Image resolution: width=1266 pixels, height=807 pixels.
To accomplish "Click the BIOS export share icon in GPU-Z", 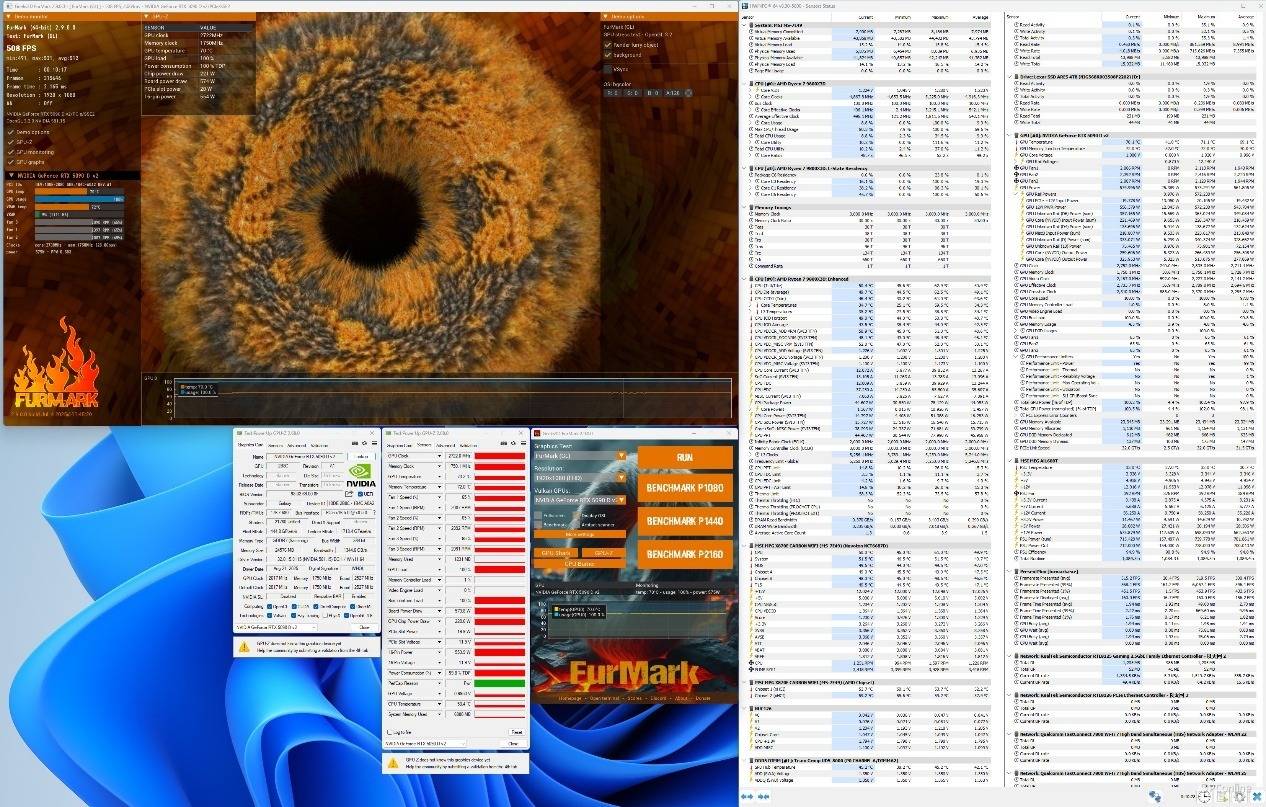I will [349, 494].
